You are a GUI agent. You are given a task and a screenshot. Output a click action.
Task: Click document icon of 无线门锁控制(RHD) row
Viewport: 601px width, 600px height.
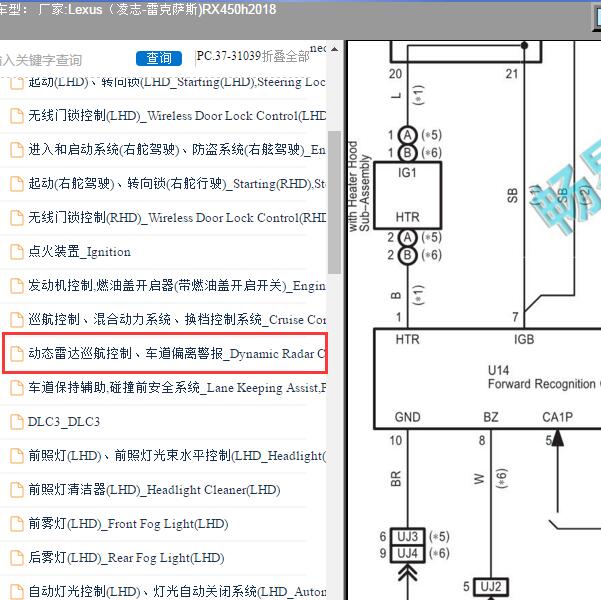tap(16, 218)
